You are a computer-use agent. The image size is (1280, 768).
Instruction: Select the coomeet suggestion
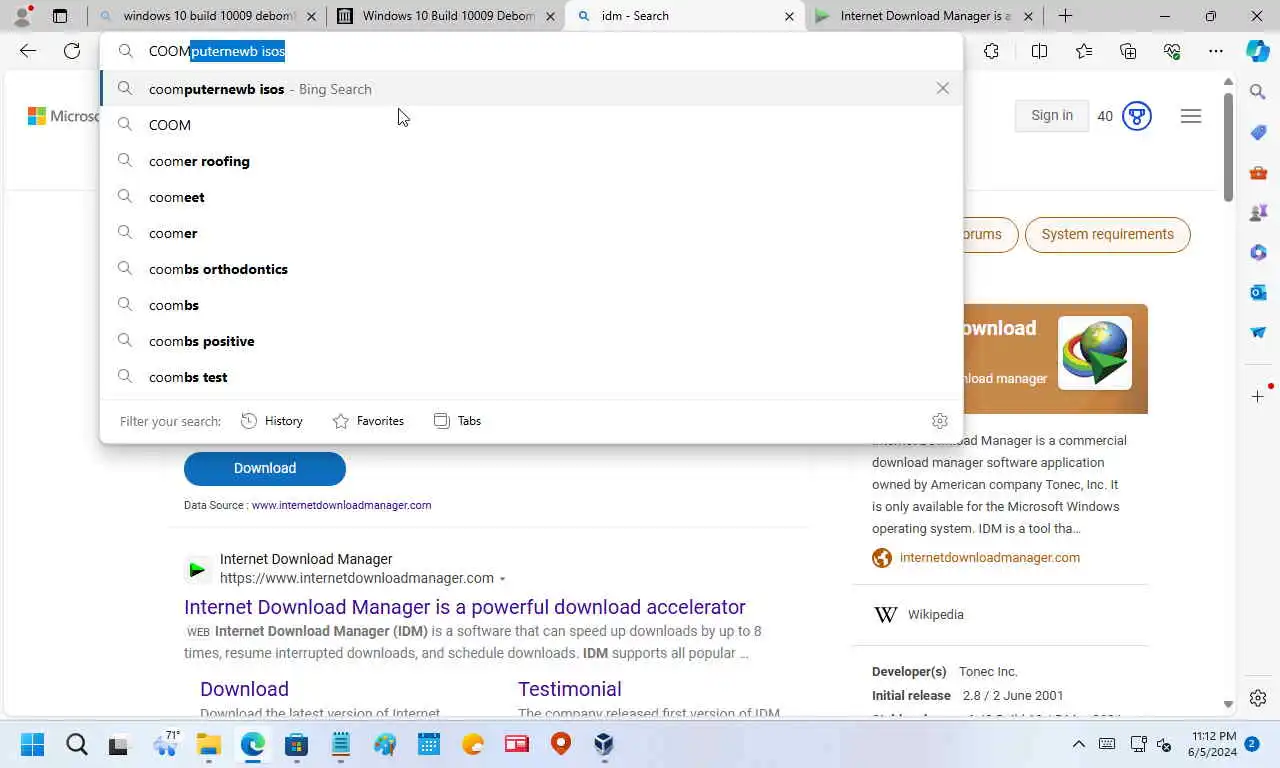tap(531, 197)
